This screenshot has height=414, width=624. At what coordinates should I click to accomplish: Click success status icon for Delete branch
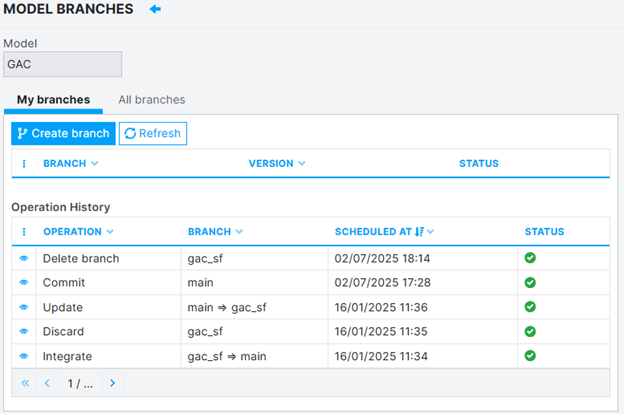(x=530, y=258)
